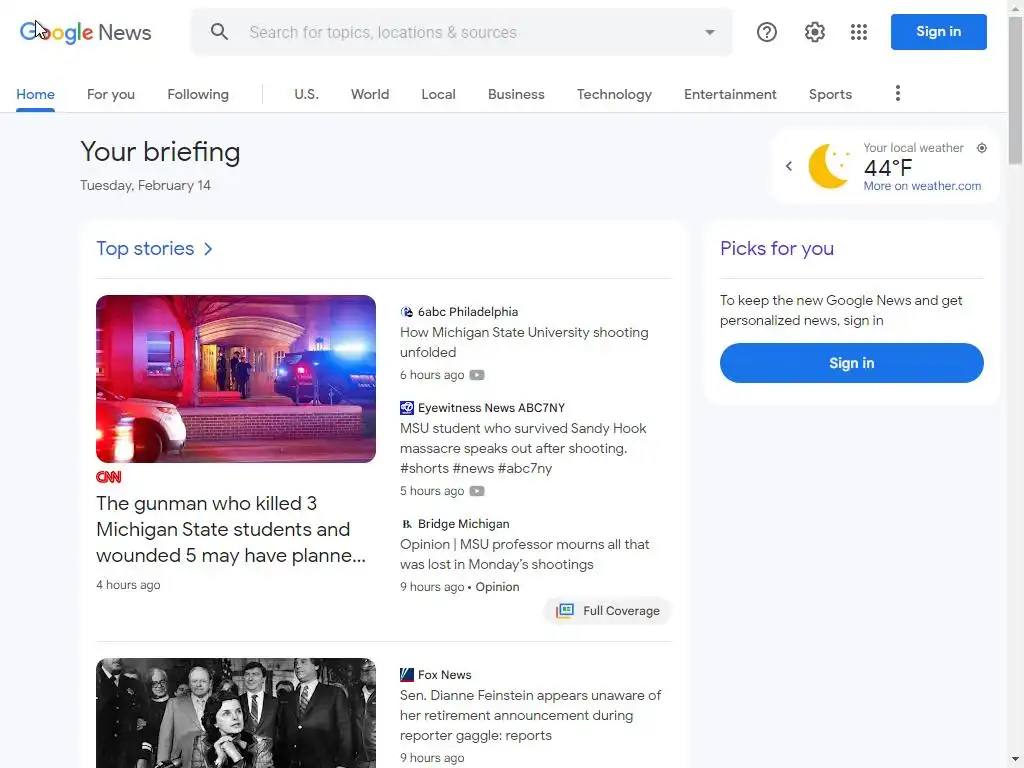The width and height of the screenshot is (1024, 768).
Task: Open the police scene story thumbnail
Action: [x=236, y=379]
